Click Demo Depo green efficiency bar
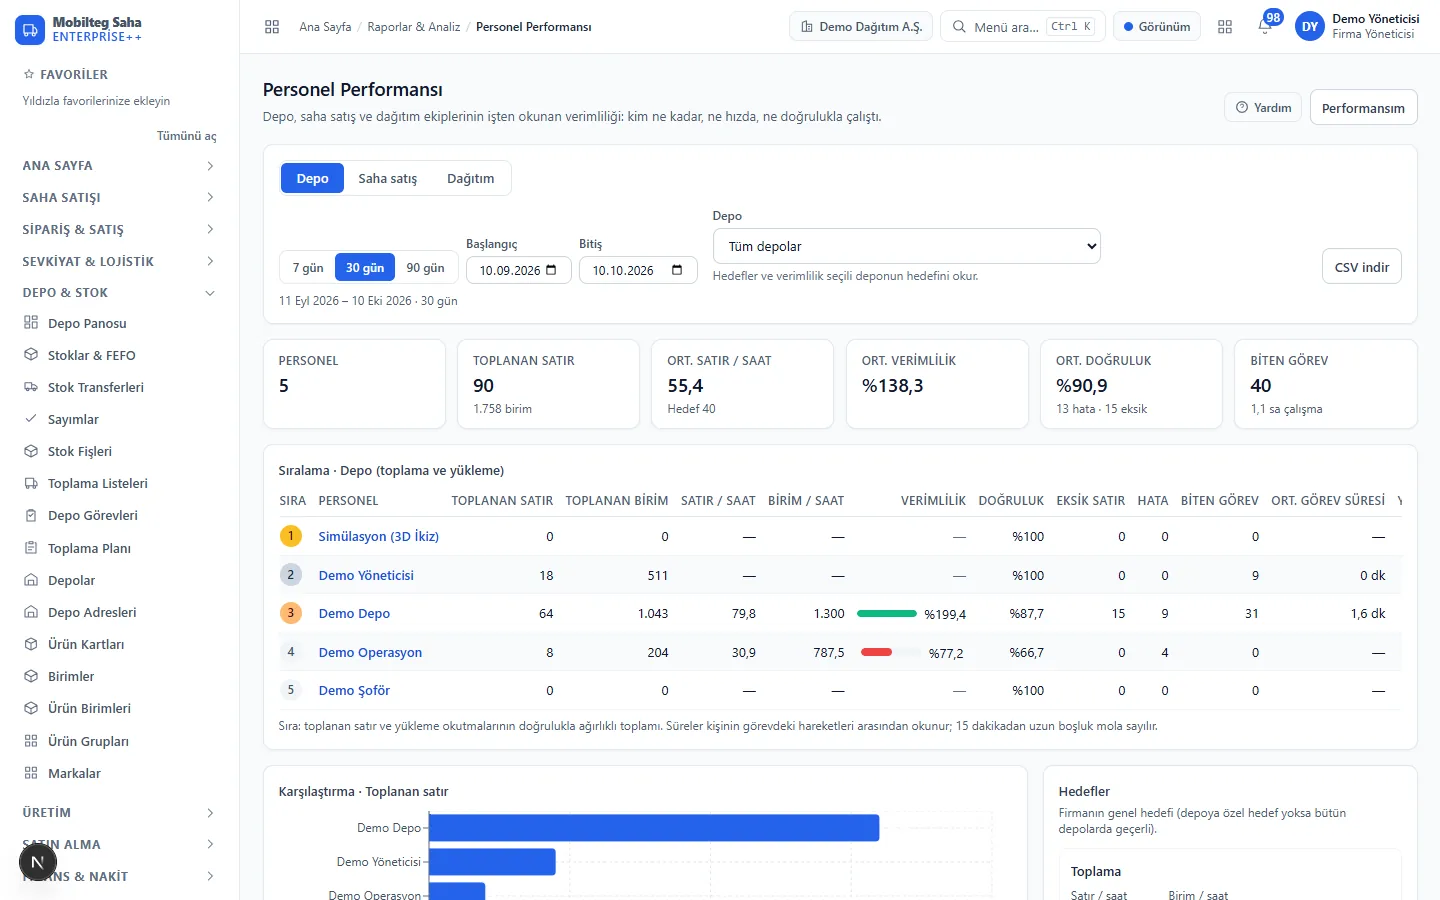 (x=887, y=613)
